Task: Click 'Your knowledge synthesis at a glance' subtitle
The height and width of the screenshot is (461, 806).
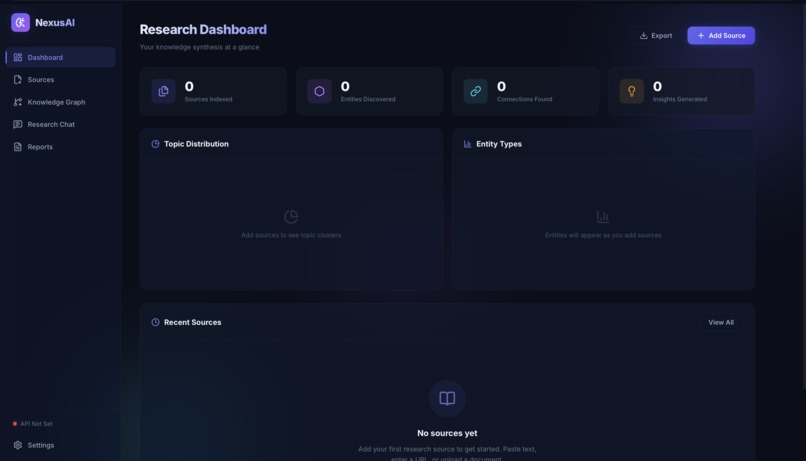Action: [199, 47]
